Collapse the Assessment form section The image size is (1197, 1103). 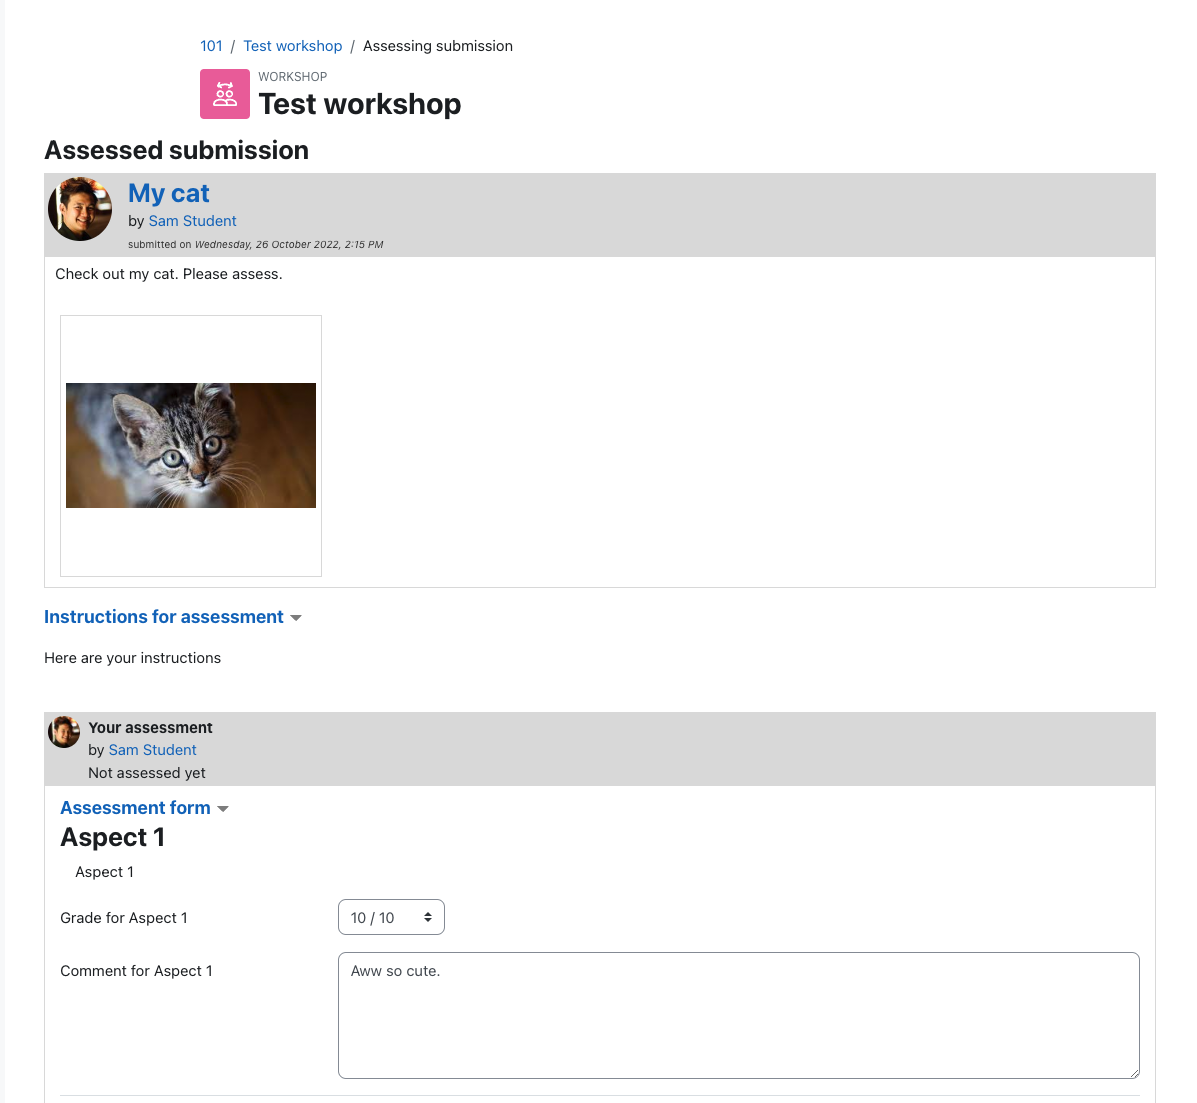[135, 808]
